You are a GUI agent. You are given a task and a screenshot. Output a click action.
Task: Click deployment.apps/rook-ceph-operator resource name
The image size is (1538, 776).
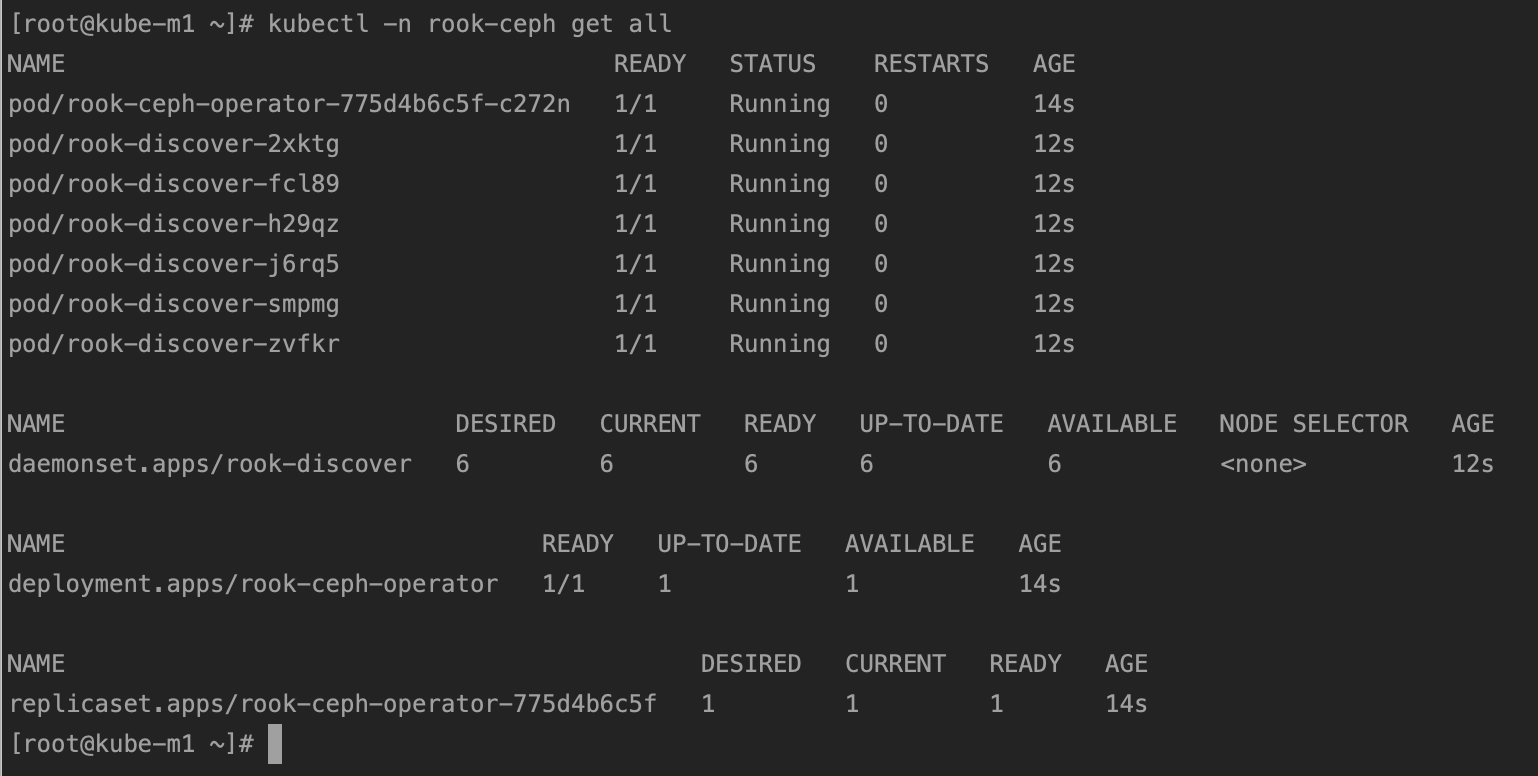[x=253, y=584]
